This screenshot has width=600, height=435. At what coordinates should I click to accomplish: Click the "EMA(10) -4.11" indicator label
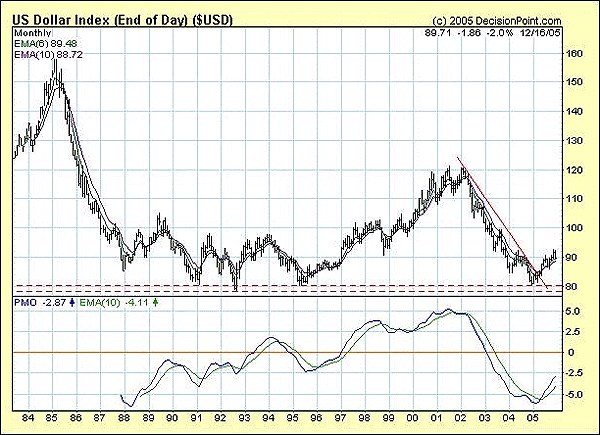pos(114,303)
